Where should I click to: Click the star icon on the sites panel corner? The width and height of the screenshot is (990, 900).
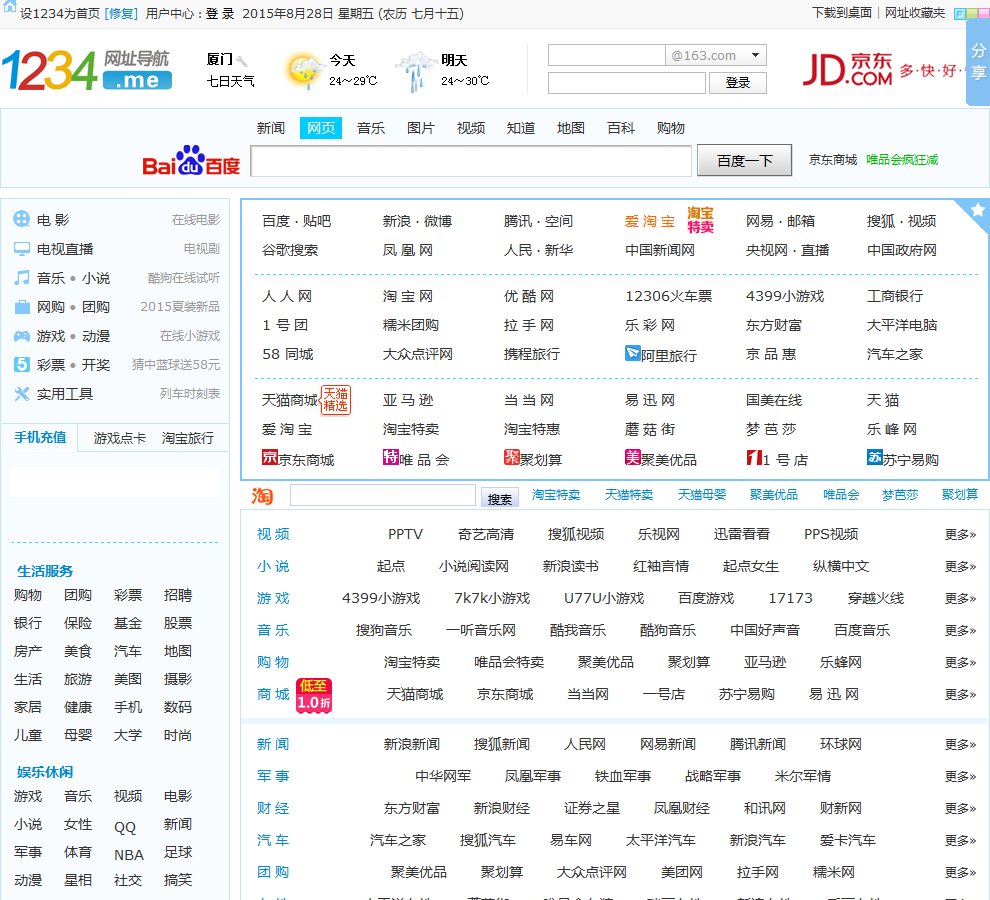point(977,210)
